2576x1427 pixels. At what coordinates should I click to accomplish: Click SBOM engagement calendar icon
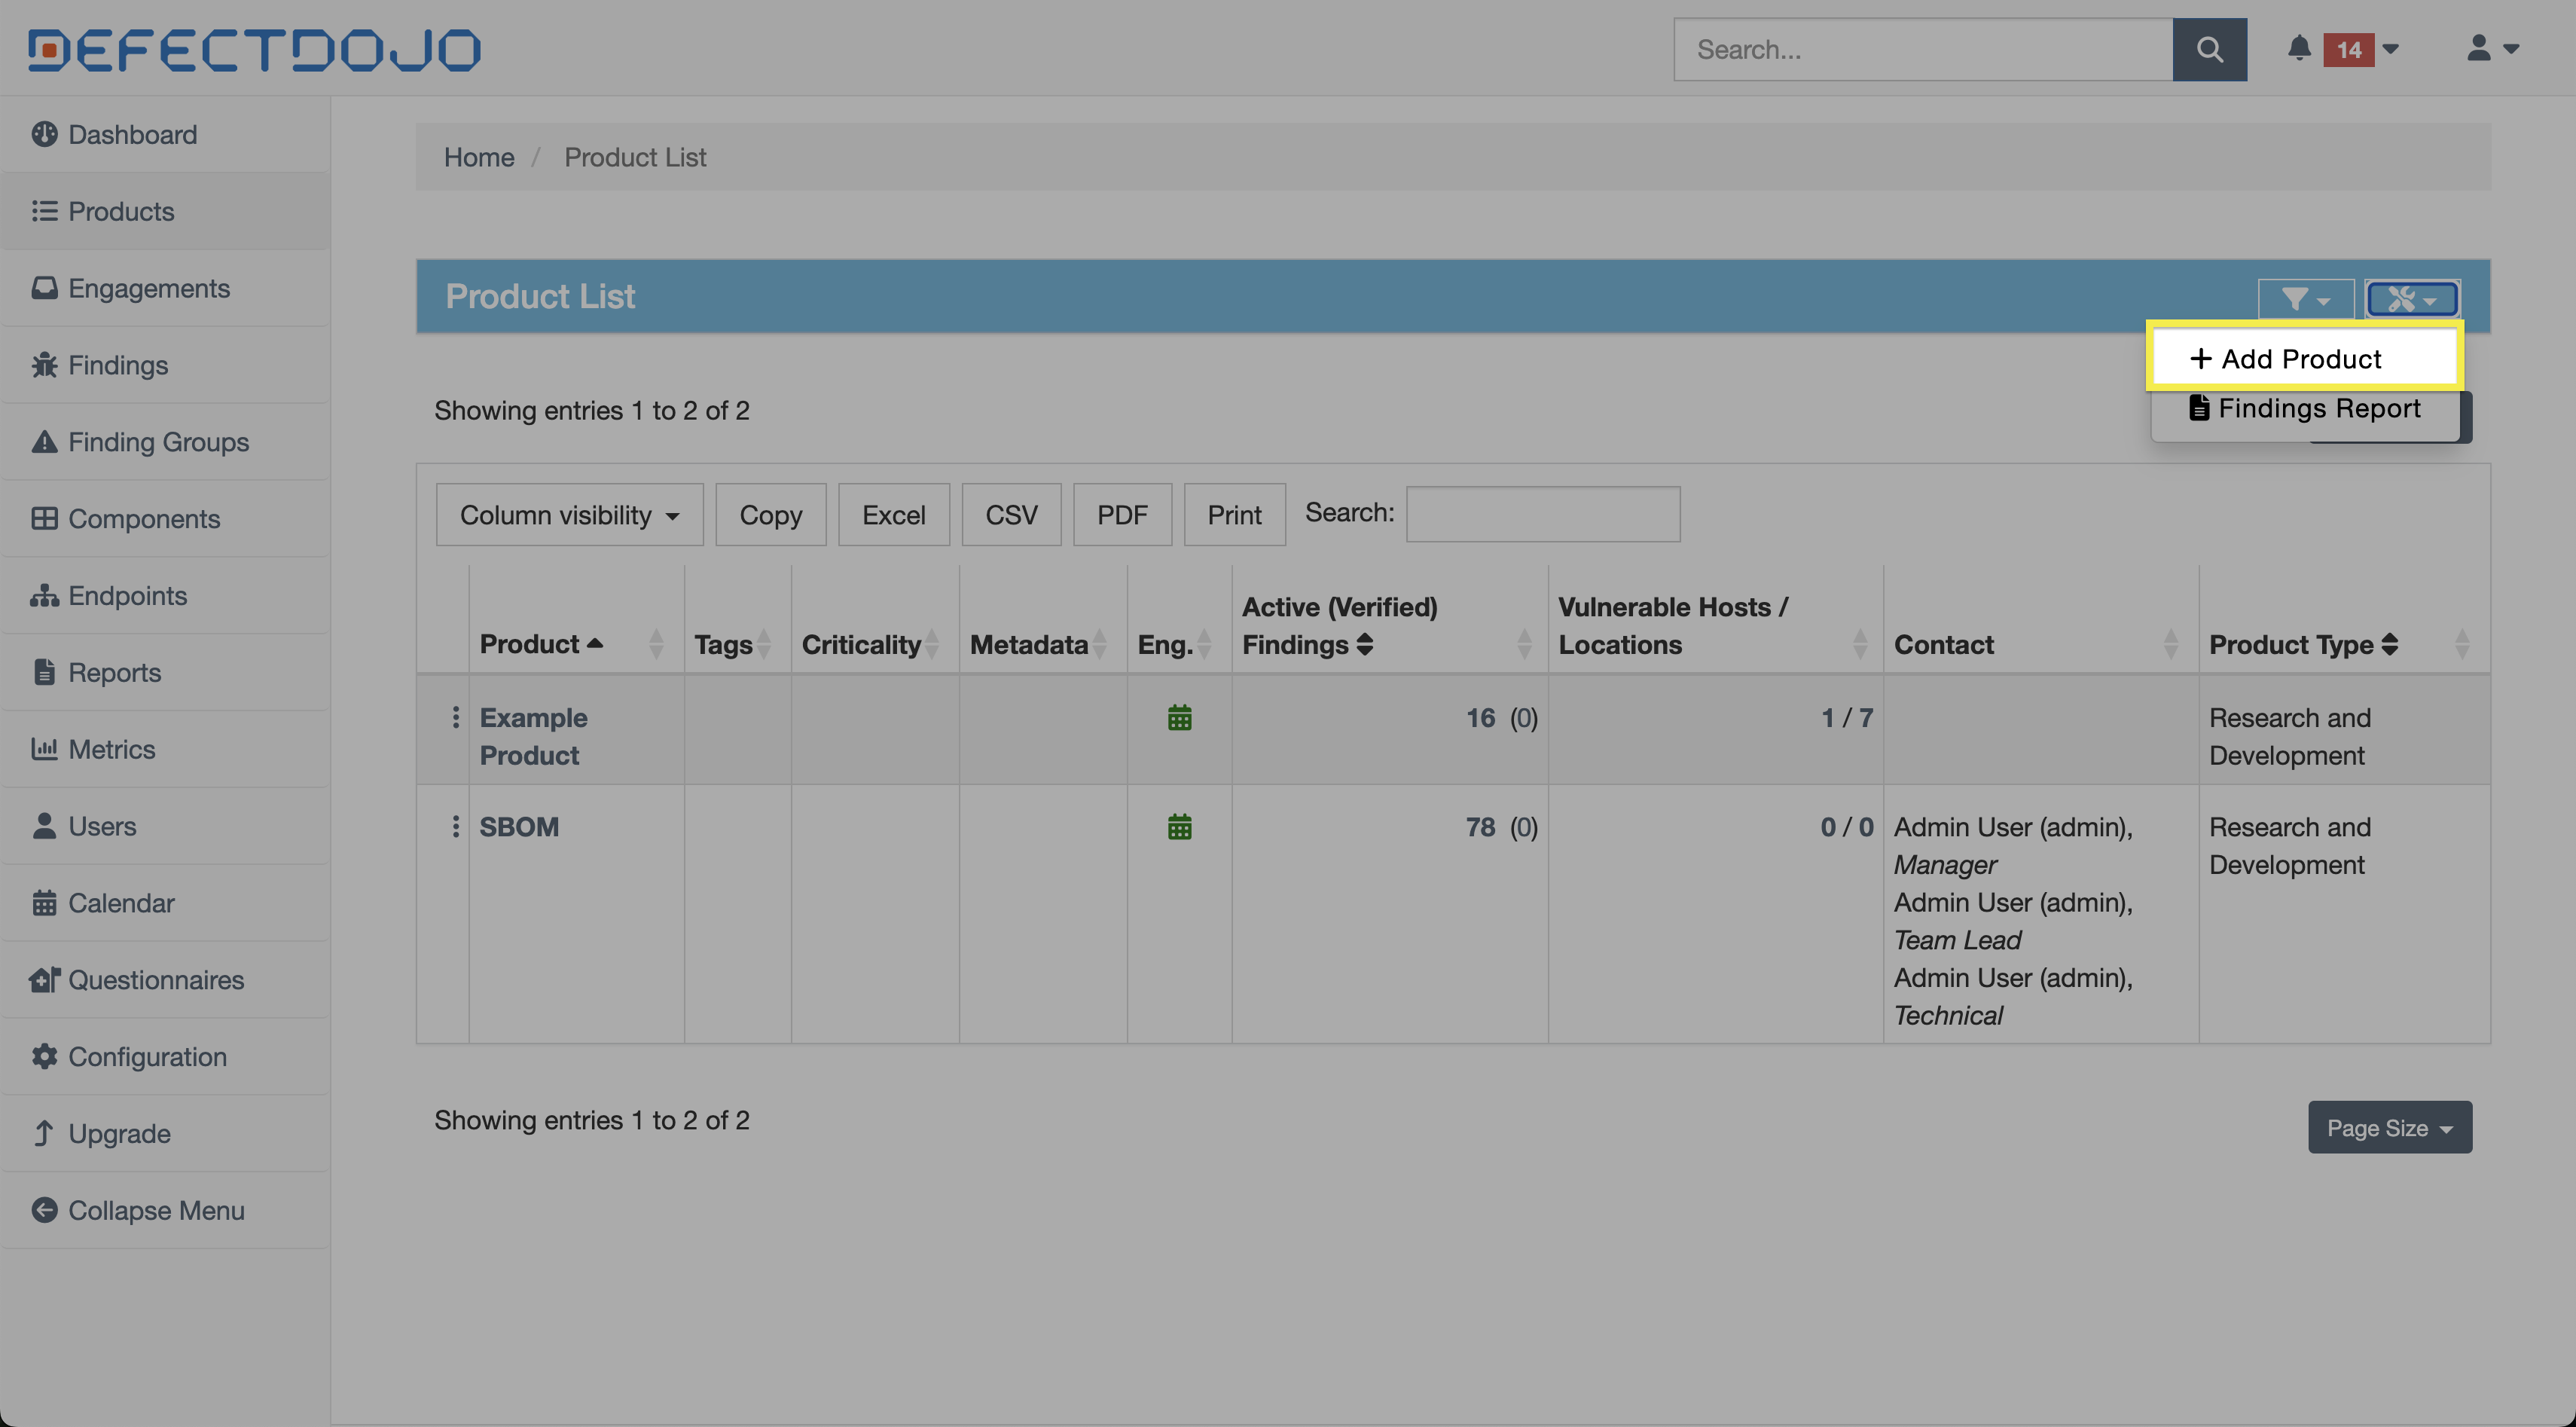[1180, 826]
